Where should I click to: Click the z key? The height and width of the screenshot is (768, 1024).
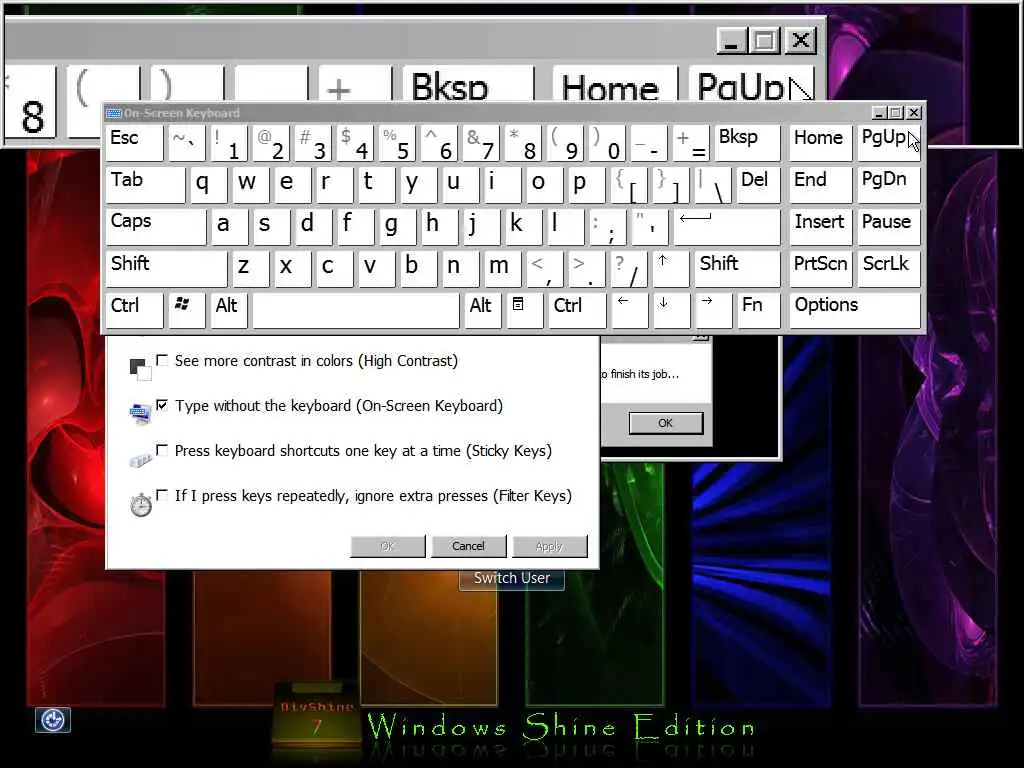(x=250, y=268)
